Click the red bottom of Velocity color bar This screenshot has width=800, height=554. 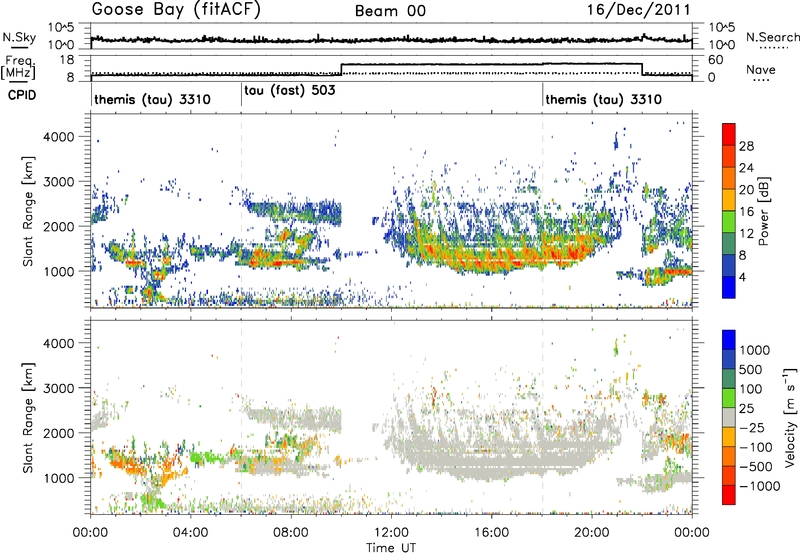tap(729, 495)
